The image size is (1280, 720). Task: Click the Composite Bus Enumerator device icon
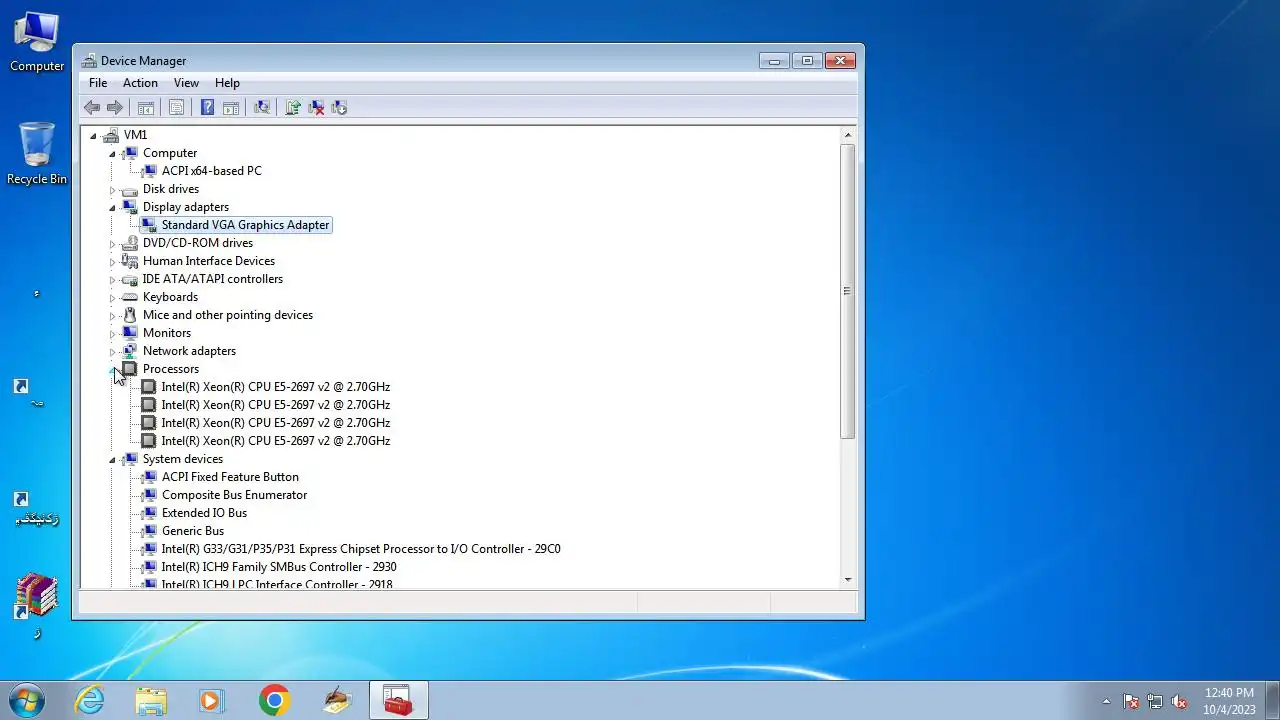149,495
